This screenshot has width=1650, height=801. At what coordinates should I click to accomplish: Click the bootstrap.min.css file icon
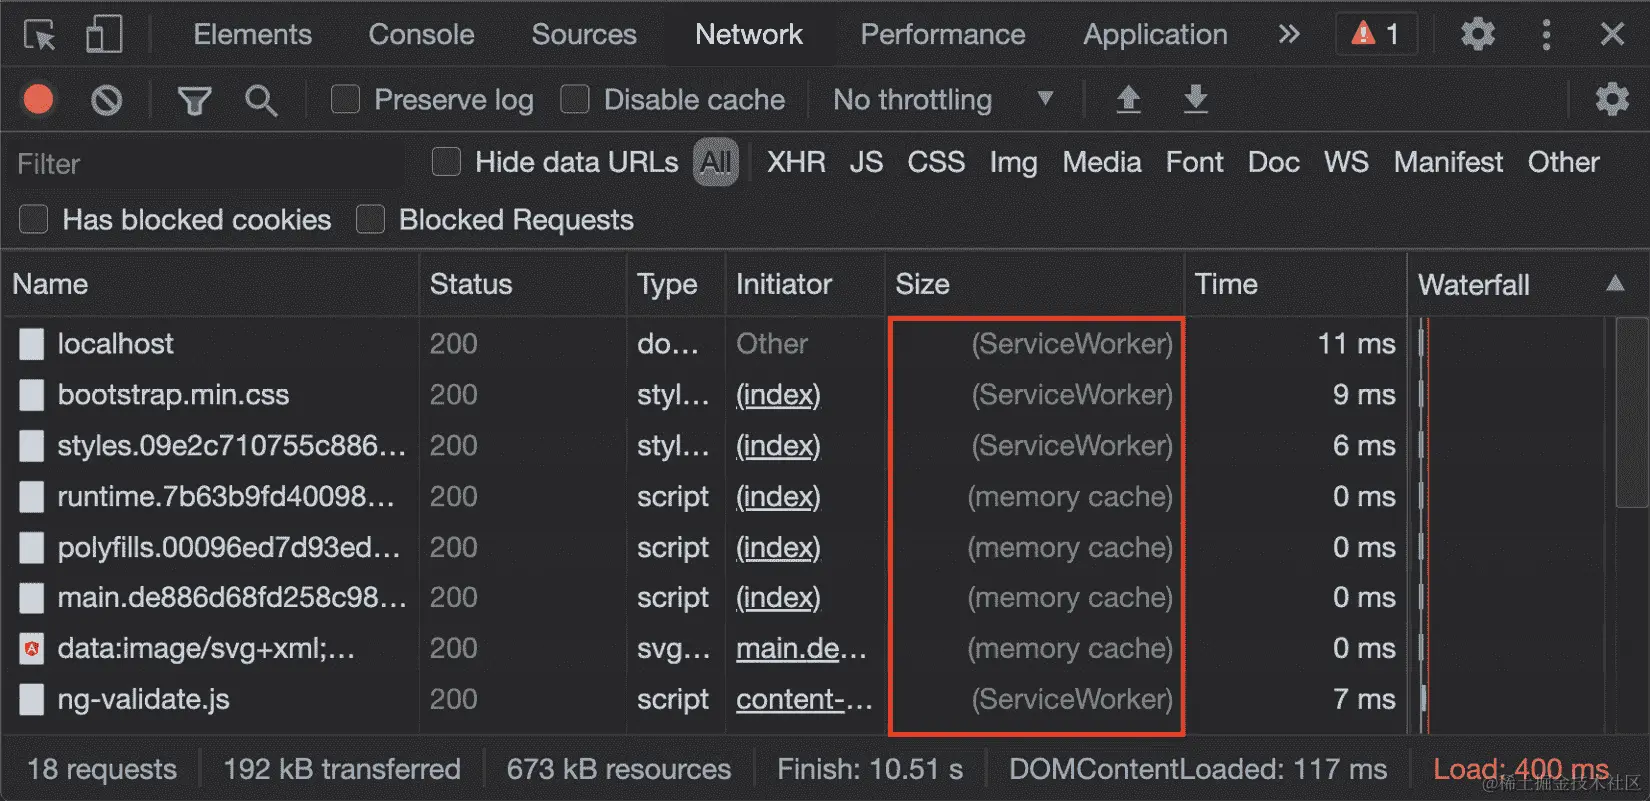click(x=32, y=395)
